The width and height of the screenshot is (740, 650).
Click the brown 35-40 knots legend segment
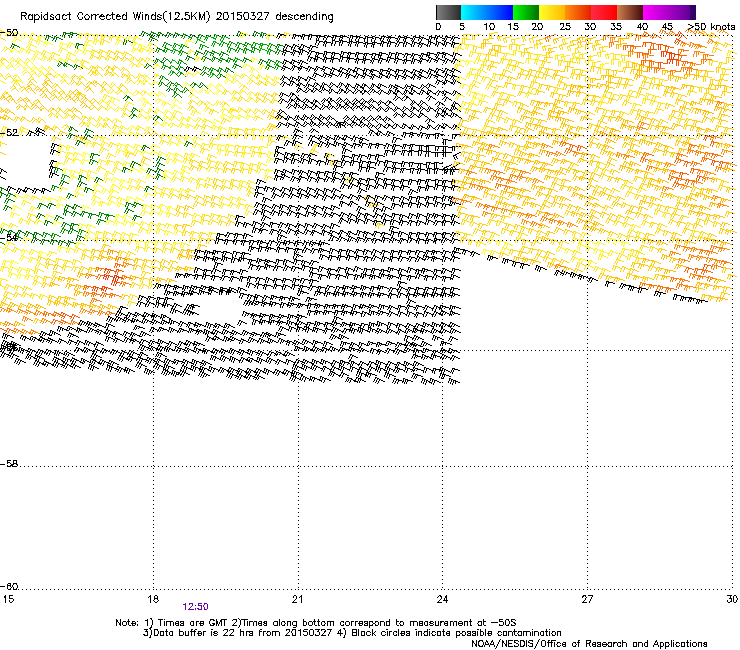(630, 12)
